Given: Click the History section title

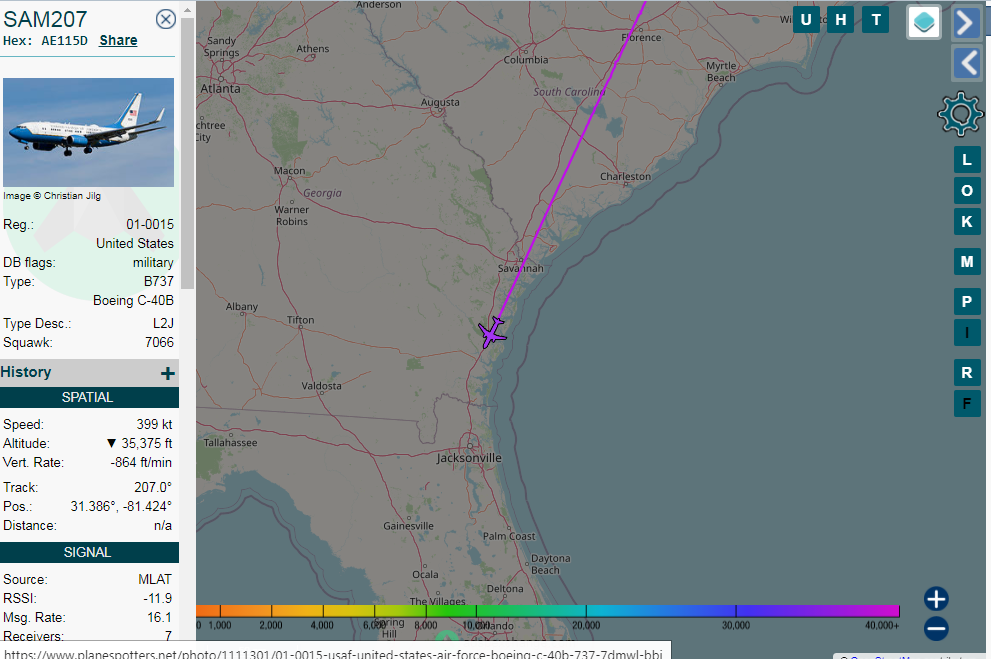Looking at the screenshot, I should [26, 372].
